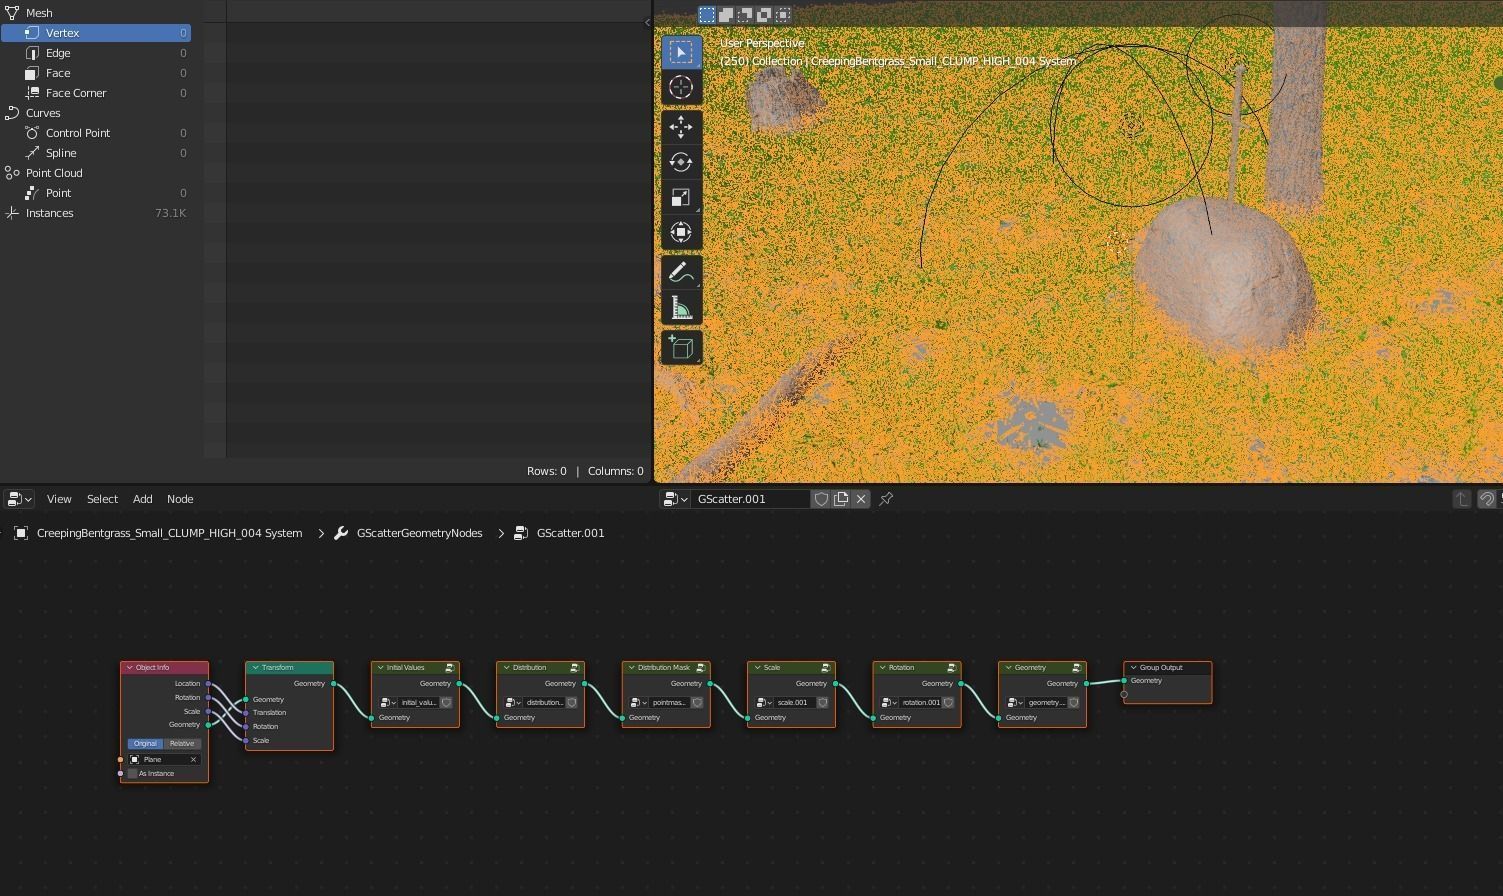
Task: Toggle fake user on initial_values group
Action: tap(446, 702)
